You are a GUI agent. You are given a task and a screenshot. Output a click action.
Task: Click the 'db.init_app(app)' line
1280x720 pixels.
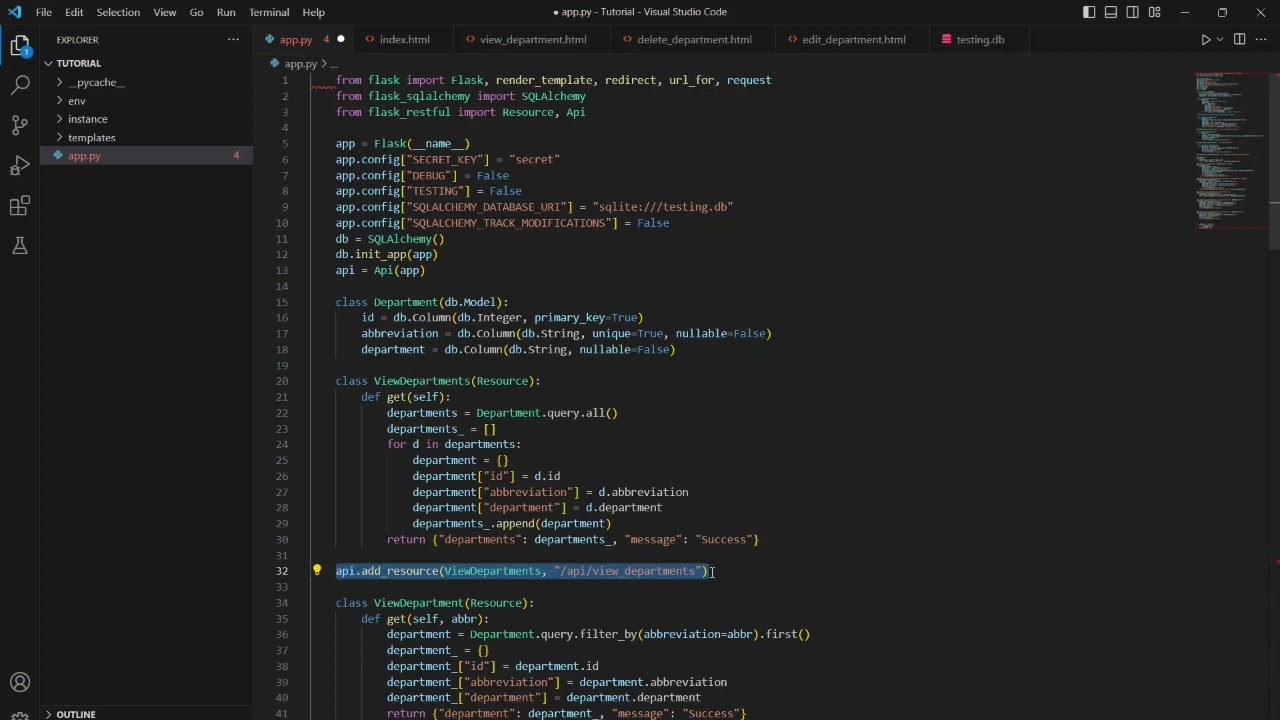[x=387, y=254]
